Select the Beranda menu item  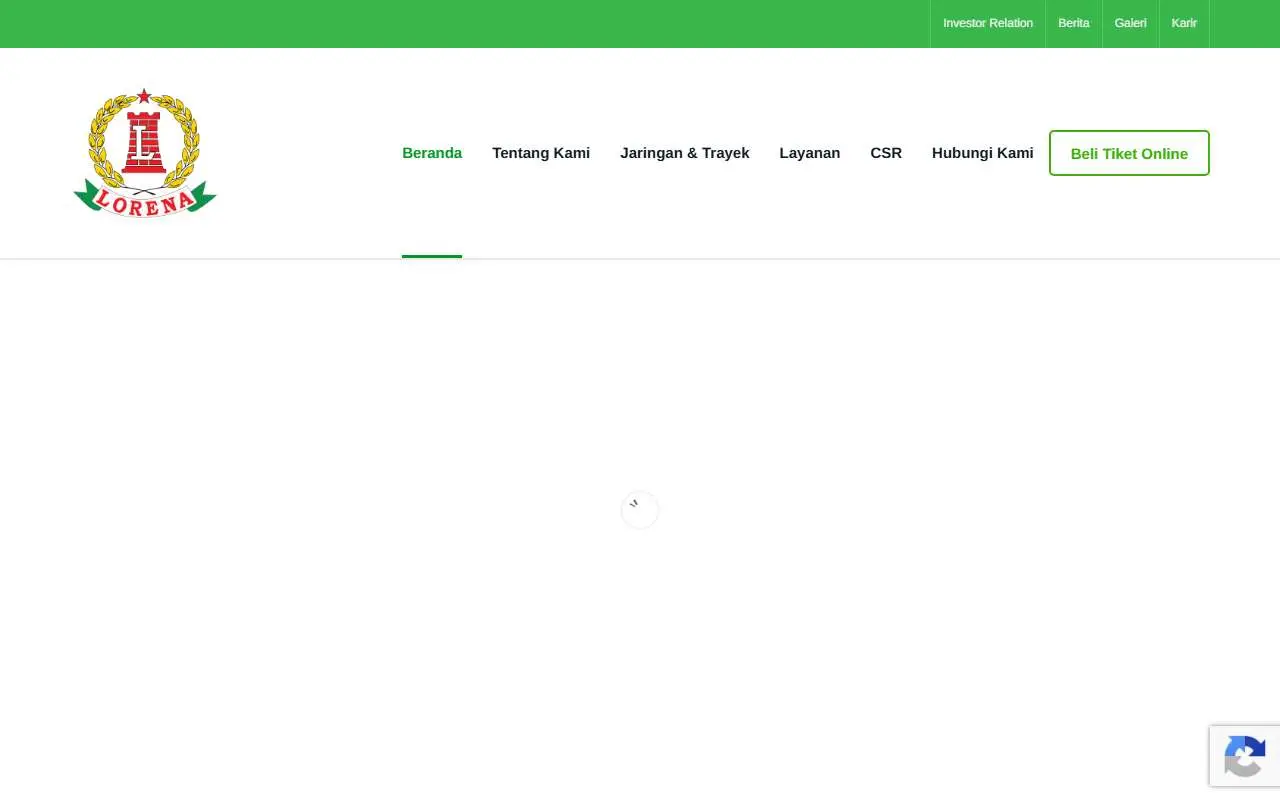pyautogui.click(x=432, y=153)
